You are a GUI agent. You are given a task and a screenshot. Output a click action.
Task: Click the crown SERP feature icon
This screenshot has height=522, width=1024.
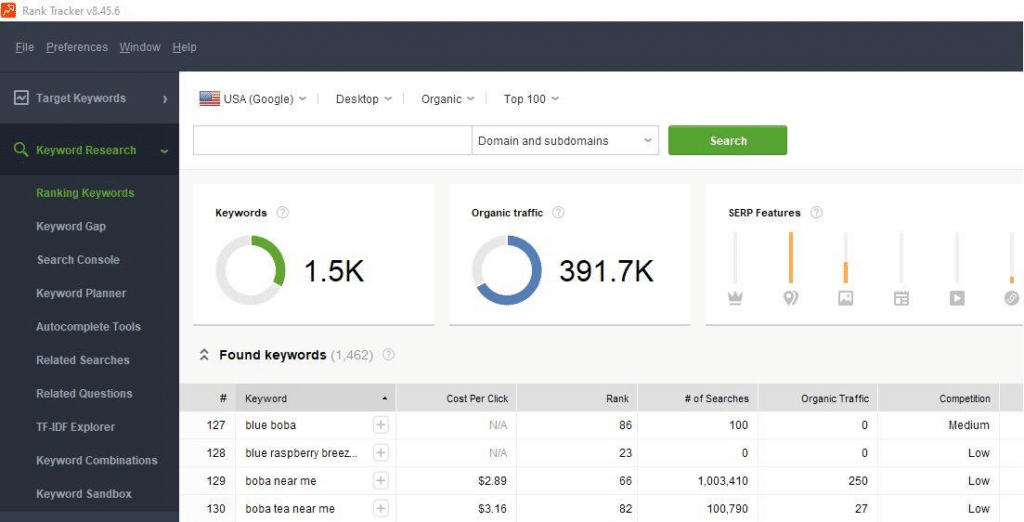click(735, 299)
